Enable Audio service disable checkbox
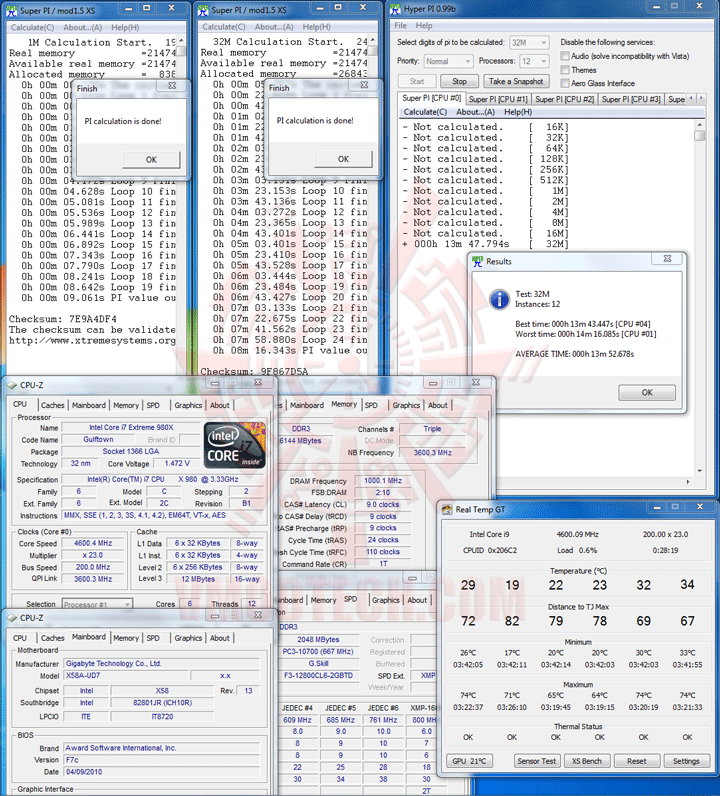This screenshot has height=796, width=720. coord(565,56)
